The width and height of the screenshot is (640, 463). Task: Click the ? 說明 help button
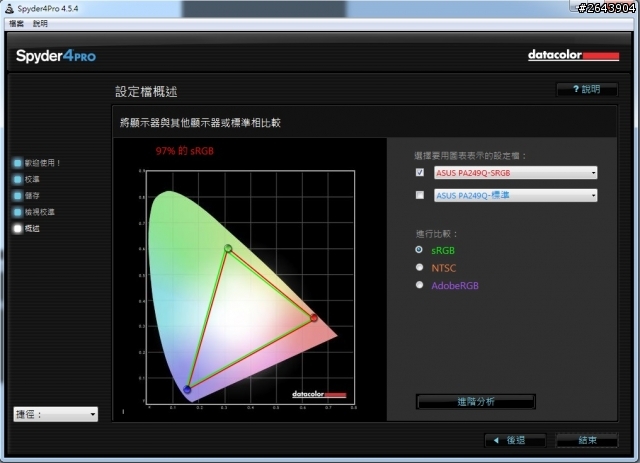point(587,89)
